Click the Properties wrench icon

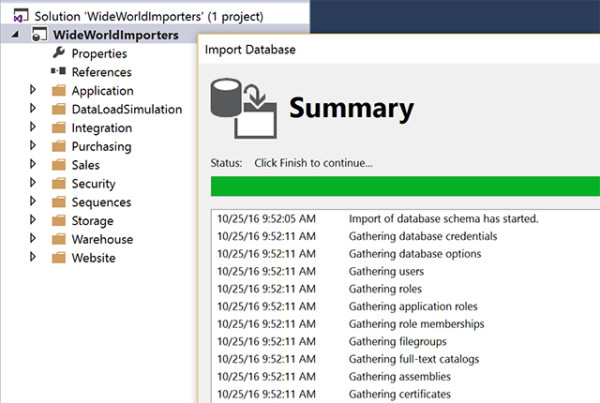[x=58, y=53]
